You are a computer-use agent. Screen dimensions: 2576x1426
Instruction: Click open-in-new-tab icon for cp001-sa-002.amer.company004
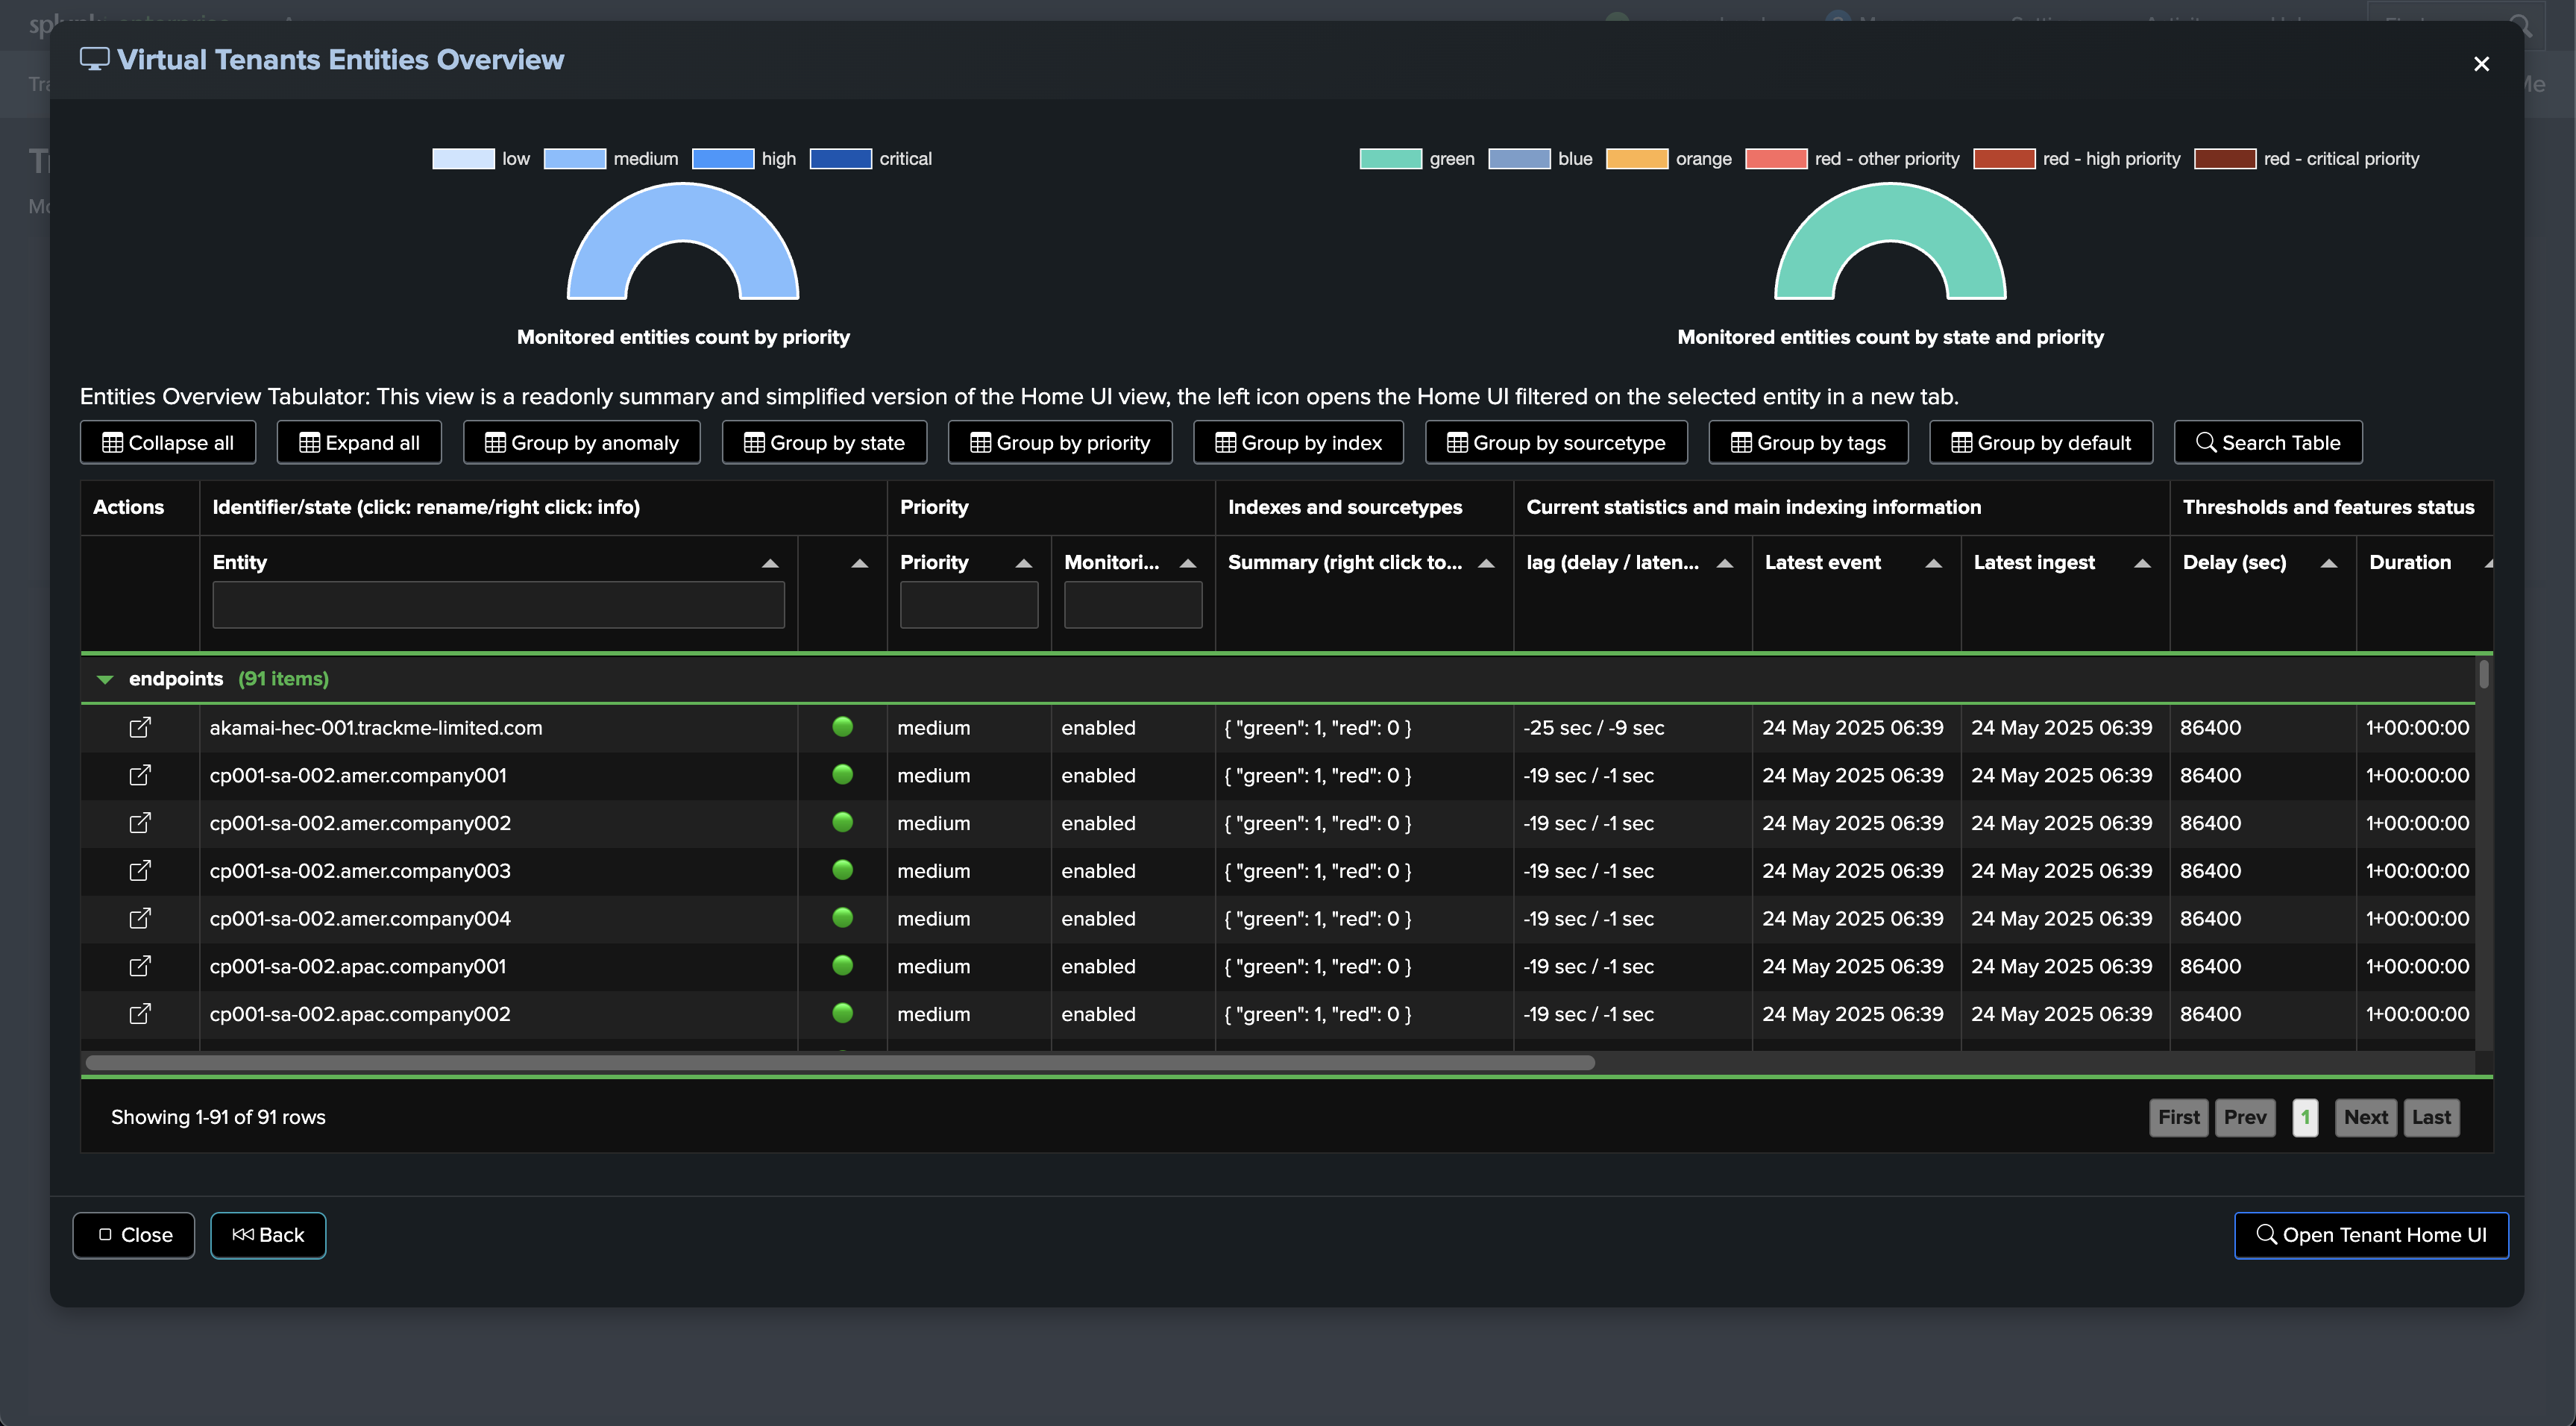[x=140, y=918]
